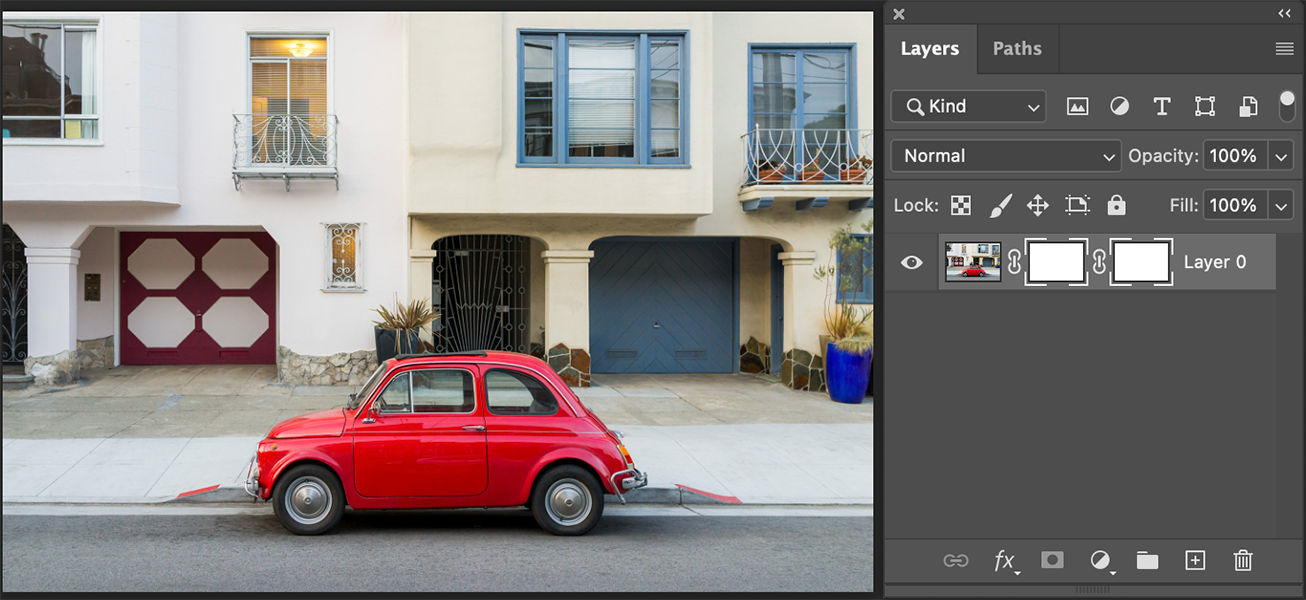Viewport: 1306px width, 600px height.
Task: Open the Opacity value dropdown
Action: point(1282,155)
